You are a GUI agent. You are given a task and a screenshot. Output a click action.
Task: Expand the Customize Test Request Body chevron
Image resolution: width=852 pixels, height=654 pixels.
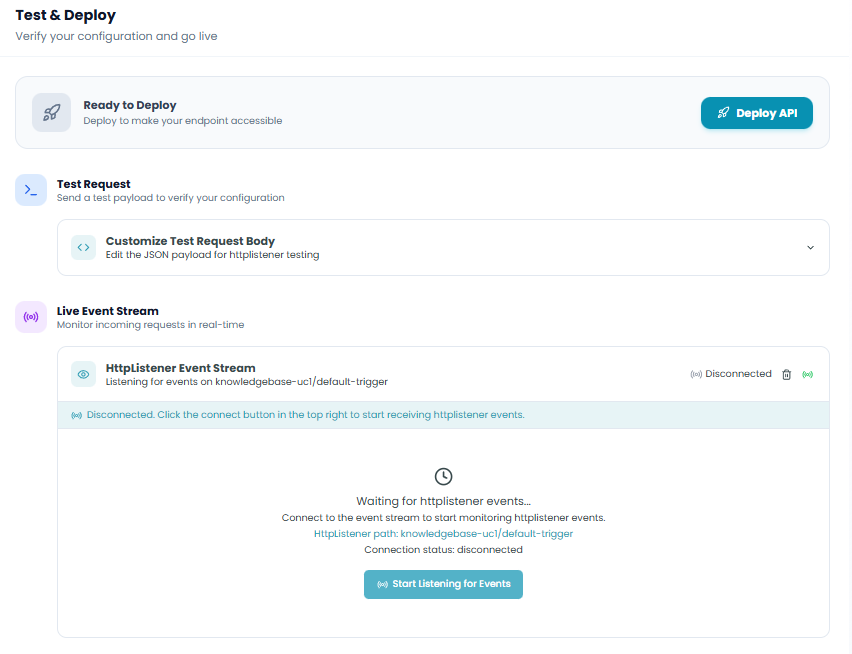click(x=810, y=248)
